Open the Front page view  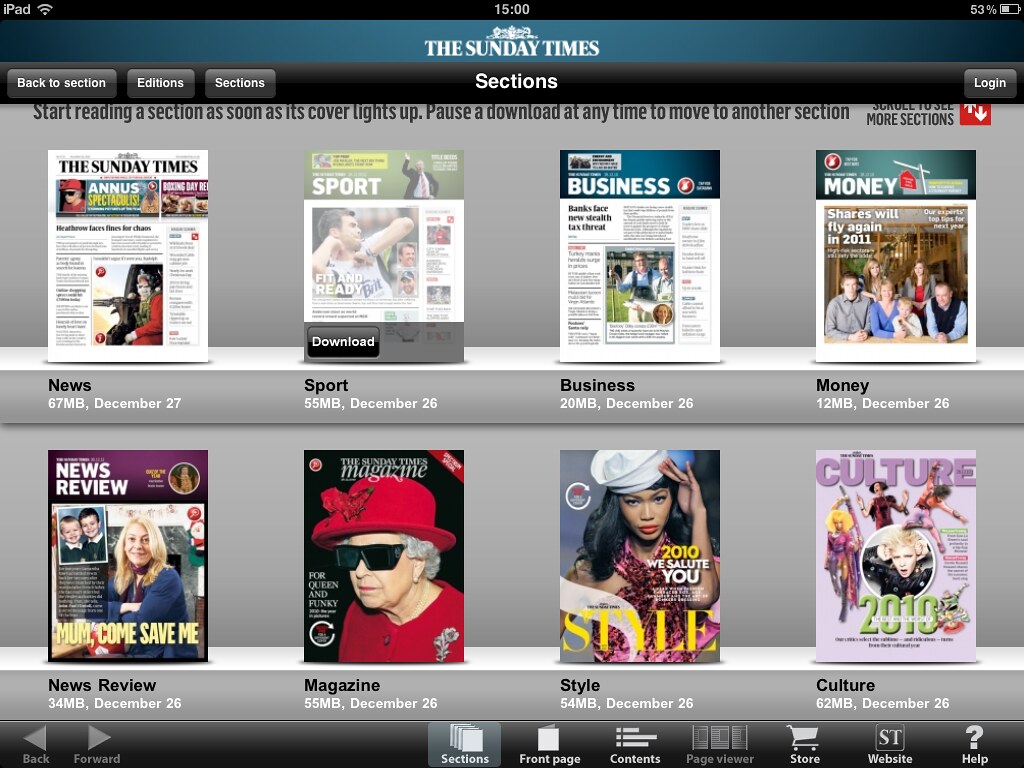[549, 740]
